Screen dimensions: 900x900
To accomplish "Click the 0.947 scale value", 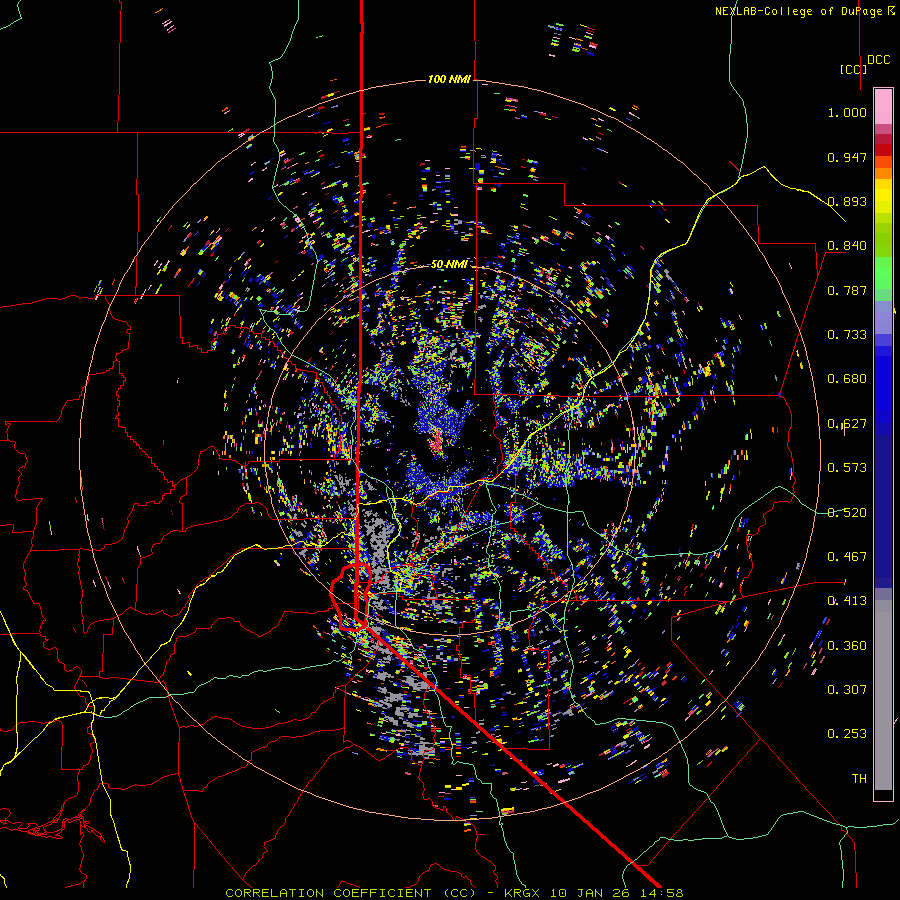I will coord(847,157).
